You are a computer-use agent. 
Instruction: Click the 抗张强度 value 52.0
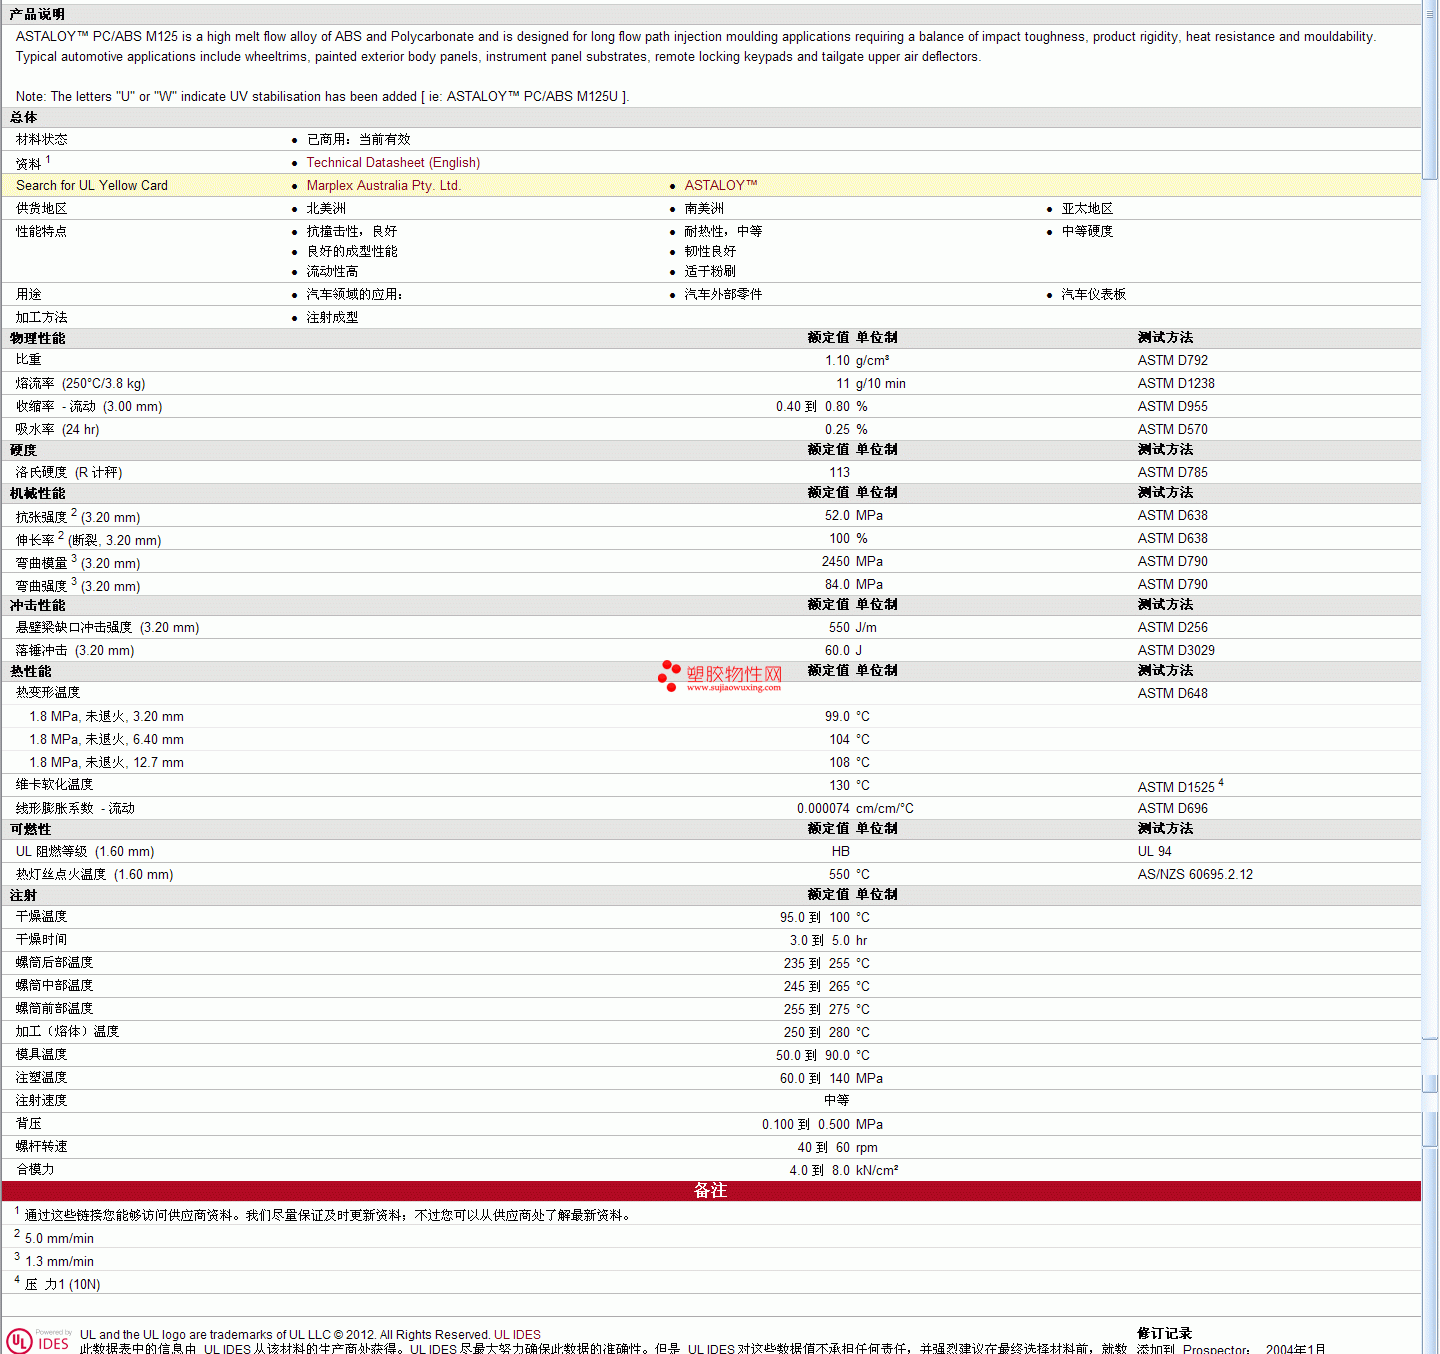[x=837, y=515]
